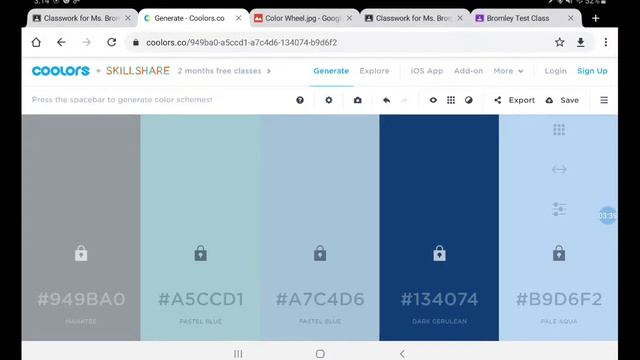This screenshot has height=360, width=640.
Task: Switch to the Generate tab
Action: click(331, 71)
